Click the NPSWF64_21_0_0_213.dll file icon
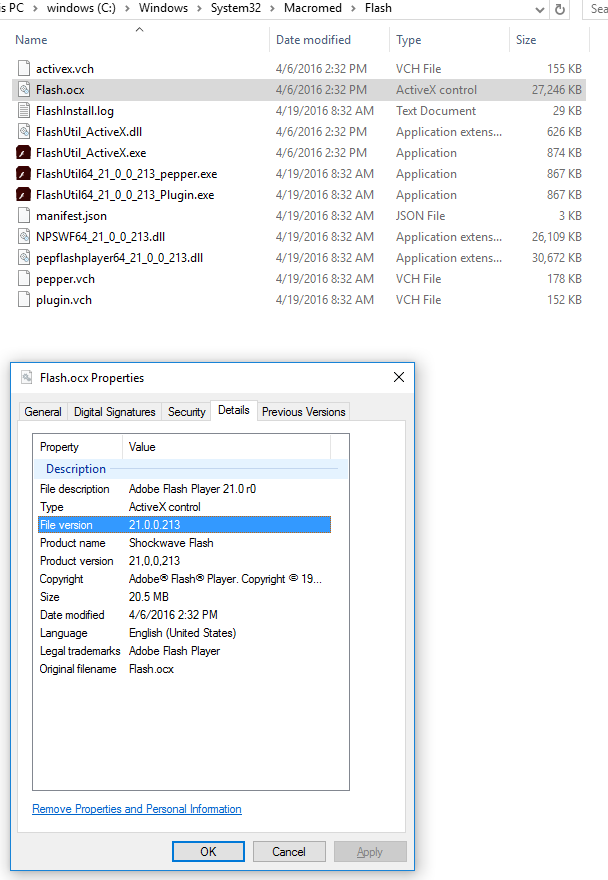608x880 pixels. coord(24,237)
